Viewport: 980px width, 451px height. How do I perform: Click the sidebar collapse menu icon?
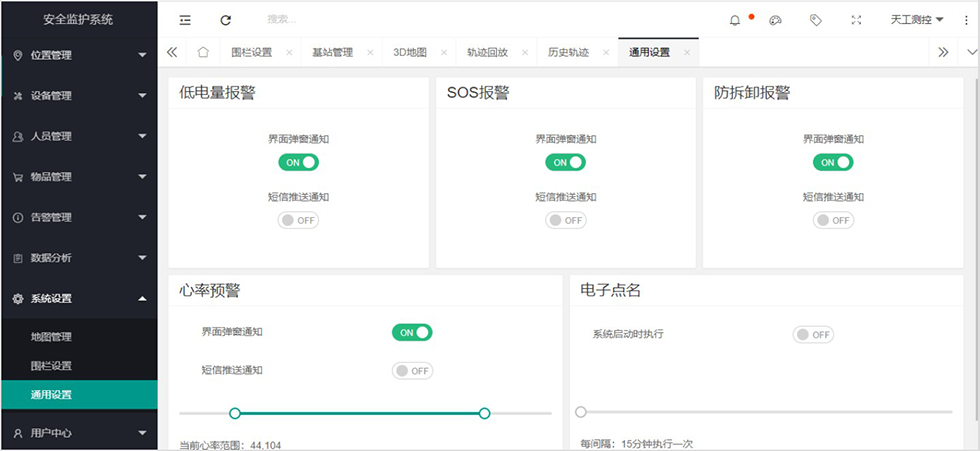coord(185,19)
